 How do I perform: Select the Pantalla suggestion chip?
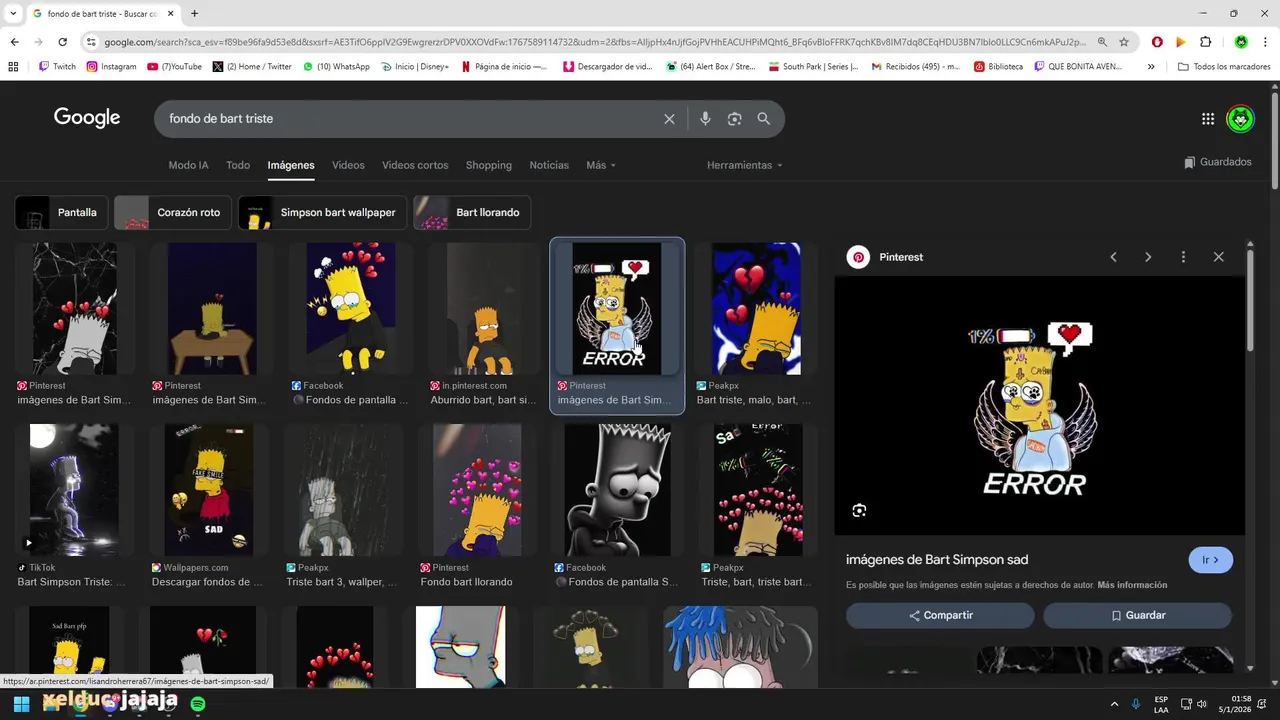(61, 212)
